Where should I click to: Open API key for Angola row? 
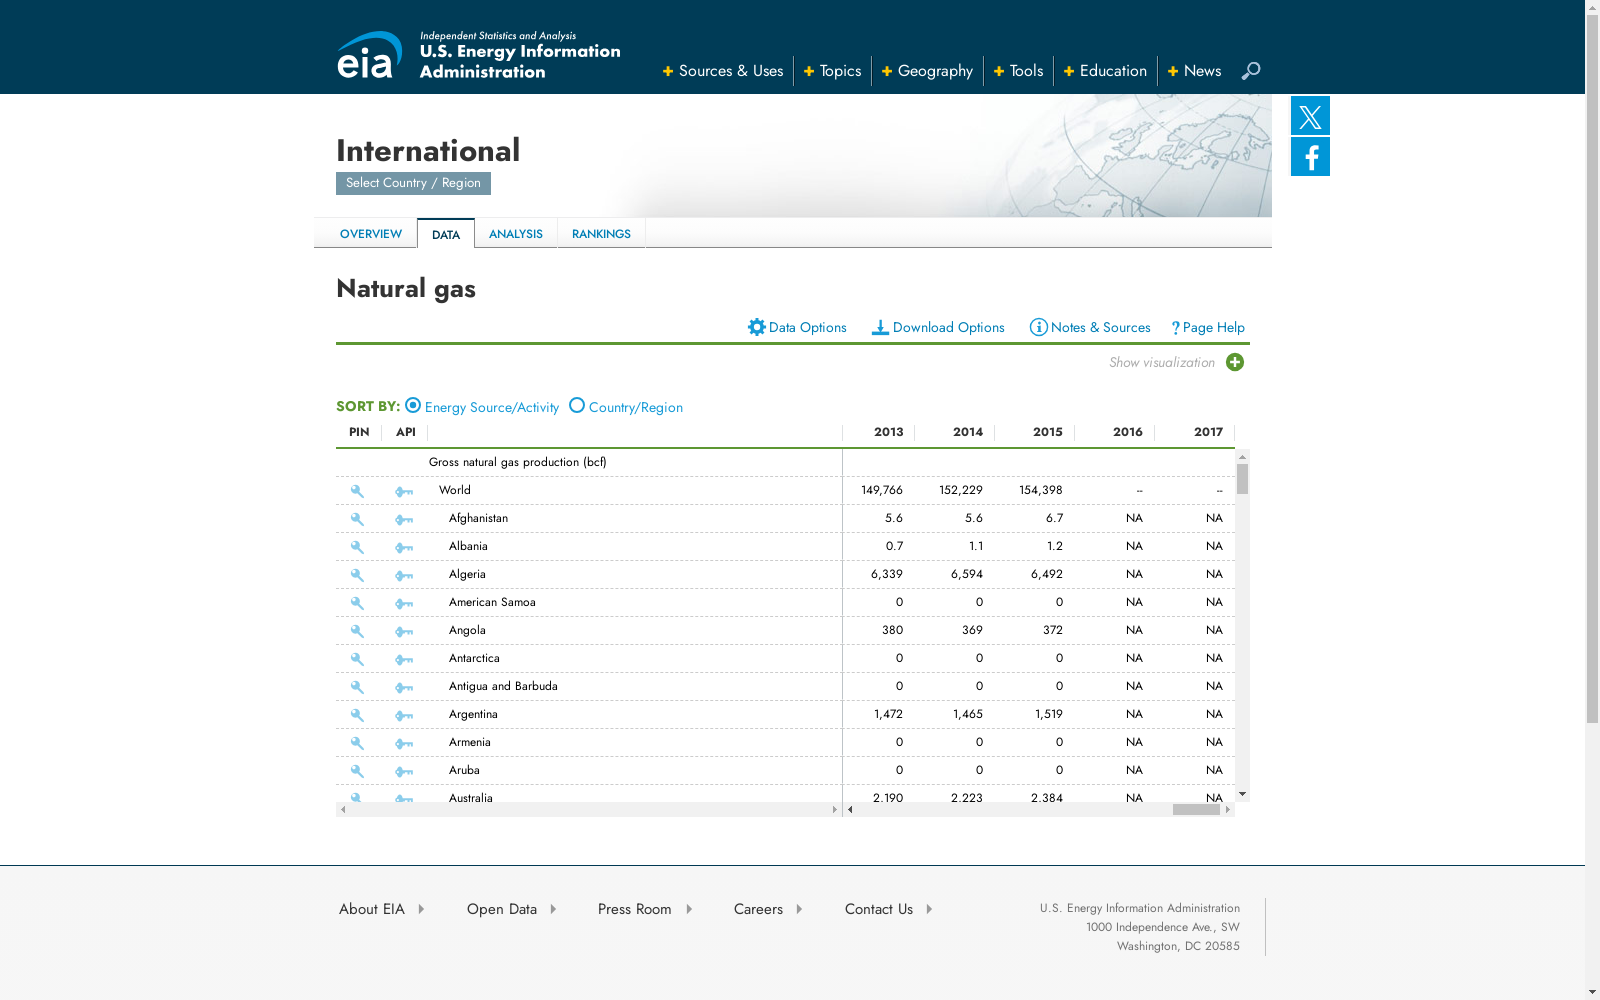pyautogui.click(x=404, y=631)
